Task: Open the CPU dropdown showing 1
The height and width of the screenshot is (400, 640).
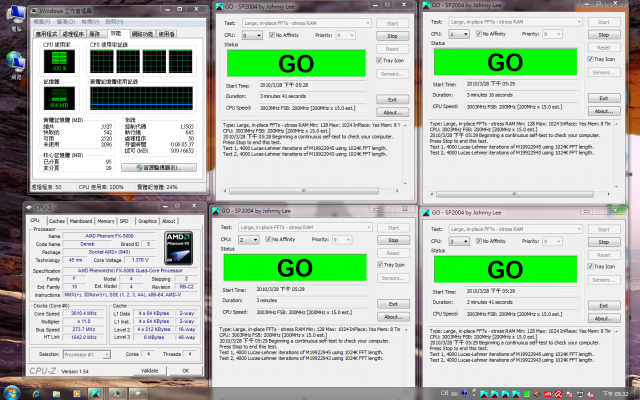Action: (x=459, y=34)
